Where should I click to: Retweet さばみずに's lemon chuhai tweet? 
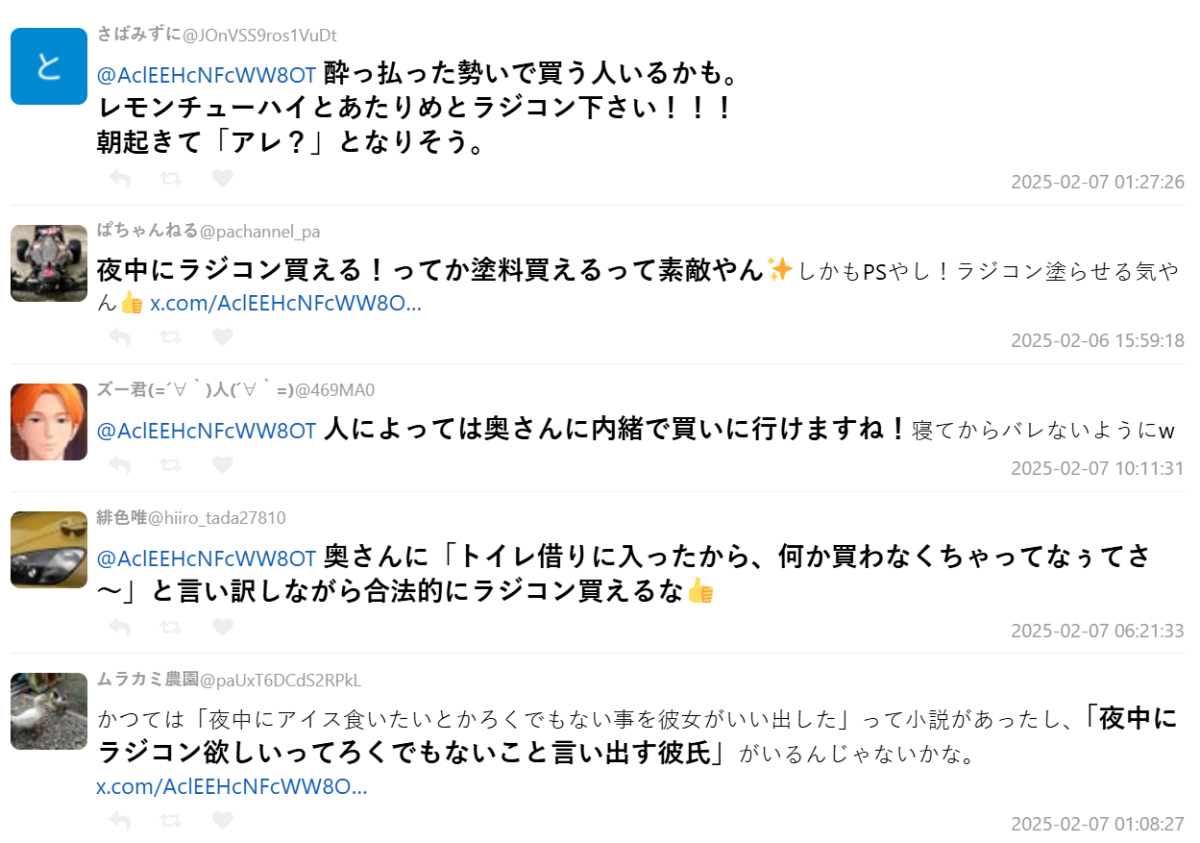tap(171, 178)
